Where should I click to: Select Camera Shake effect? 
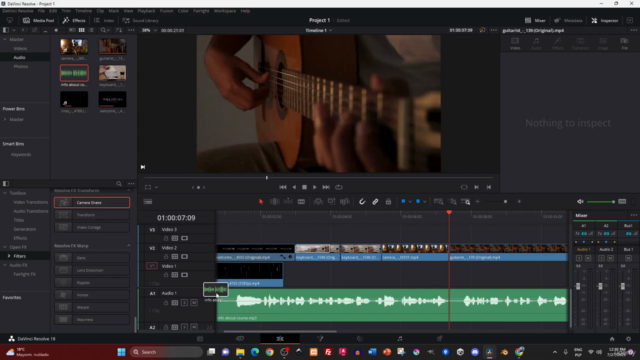(x=92, y=202)
